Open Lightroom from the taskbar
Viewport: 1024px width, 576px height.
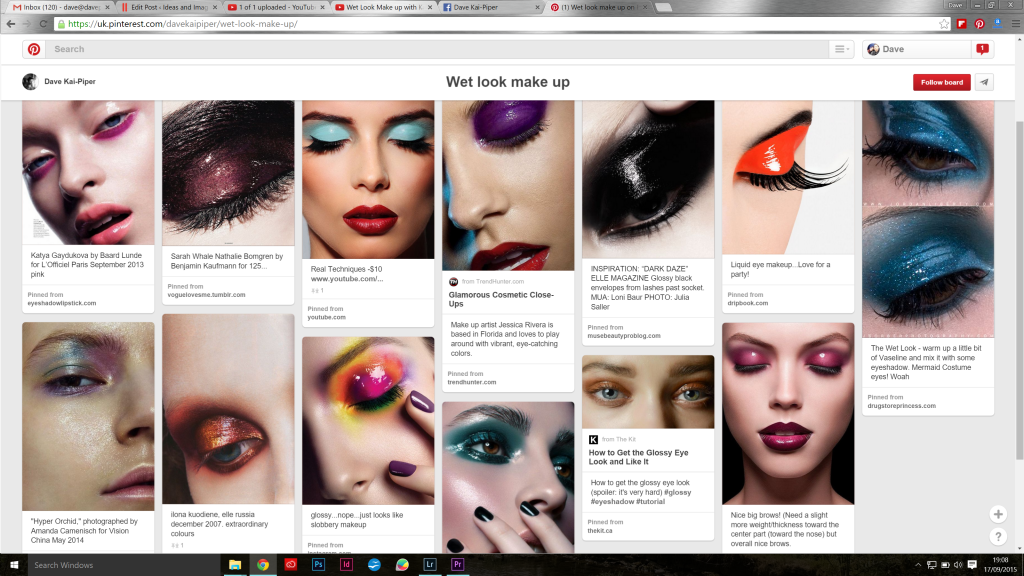430,565
